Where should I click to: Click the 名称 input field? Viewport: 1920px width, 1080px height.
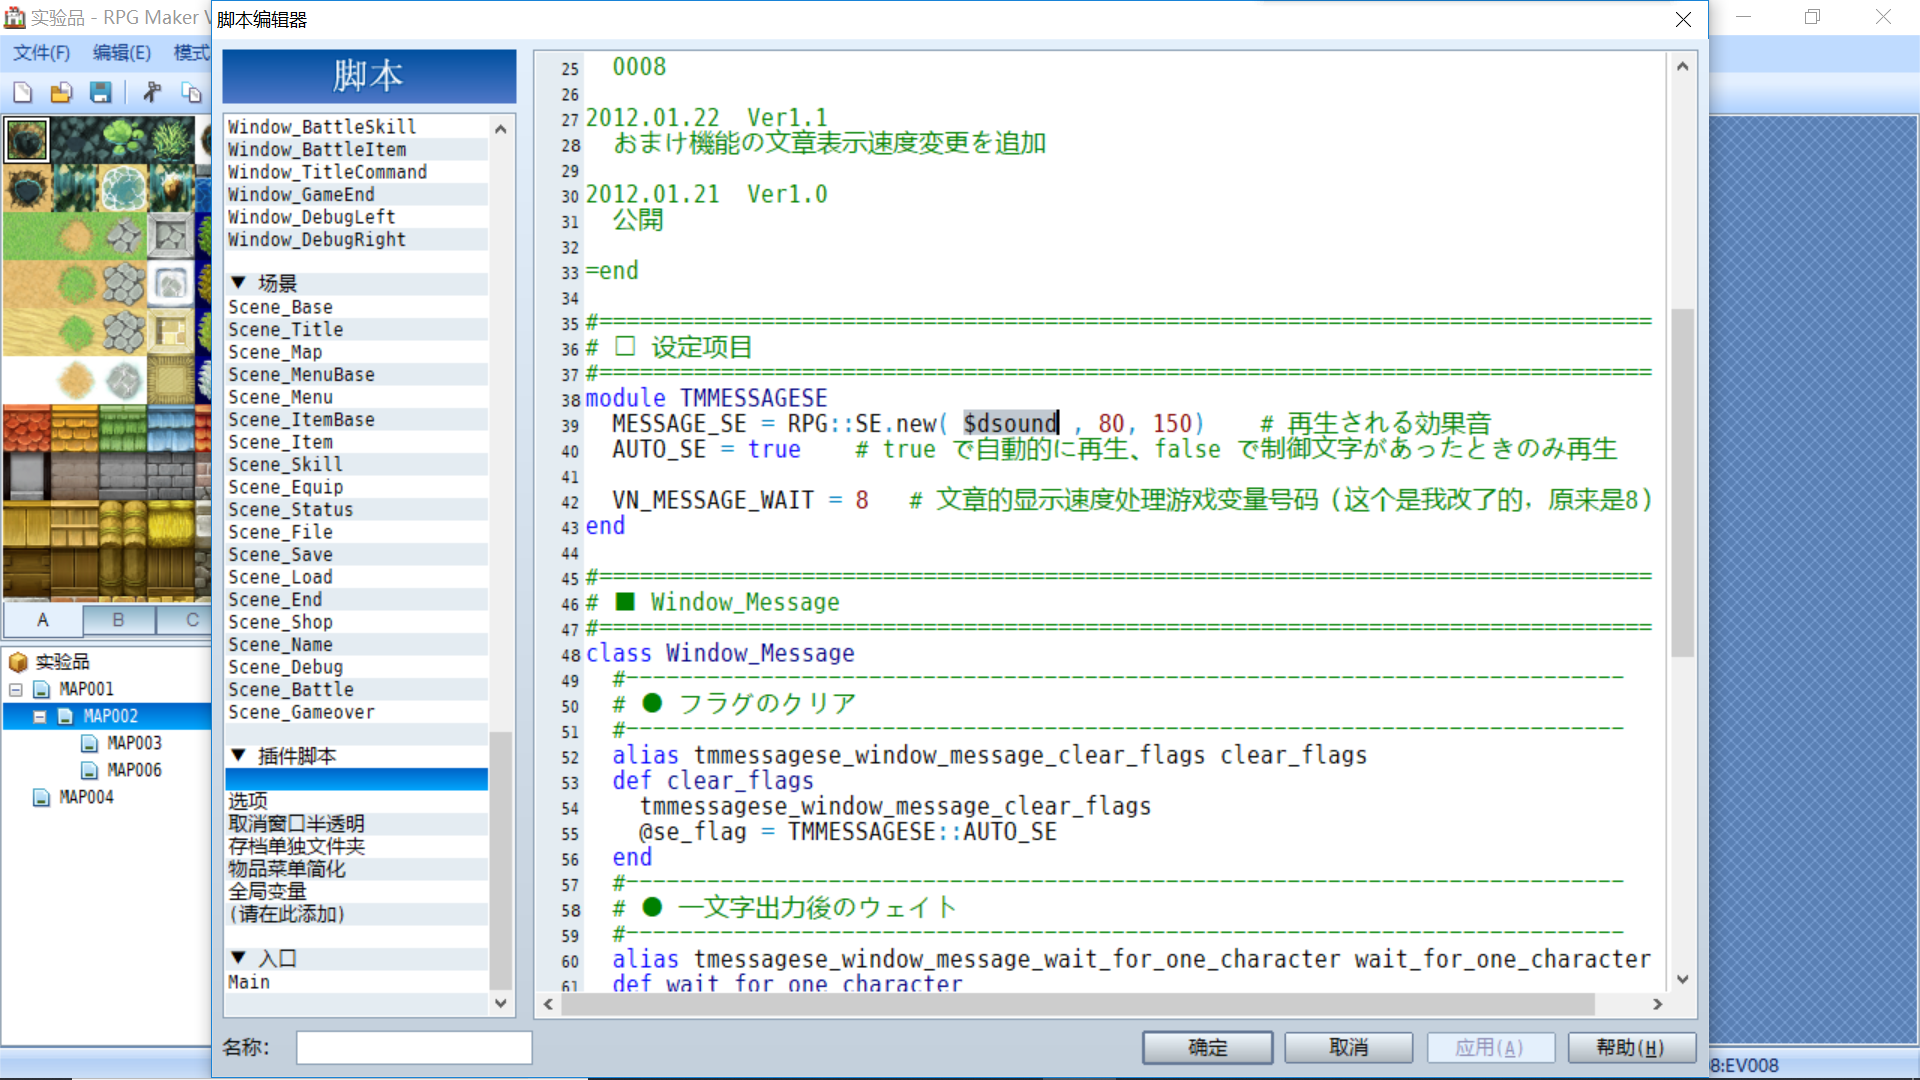tap(414, 1047)
